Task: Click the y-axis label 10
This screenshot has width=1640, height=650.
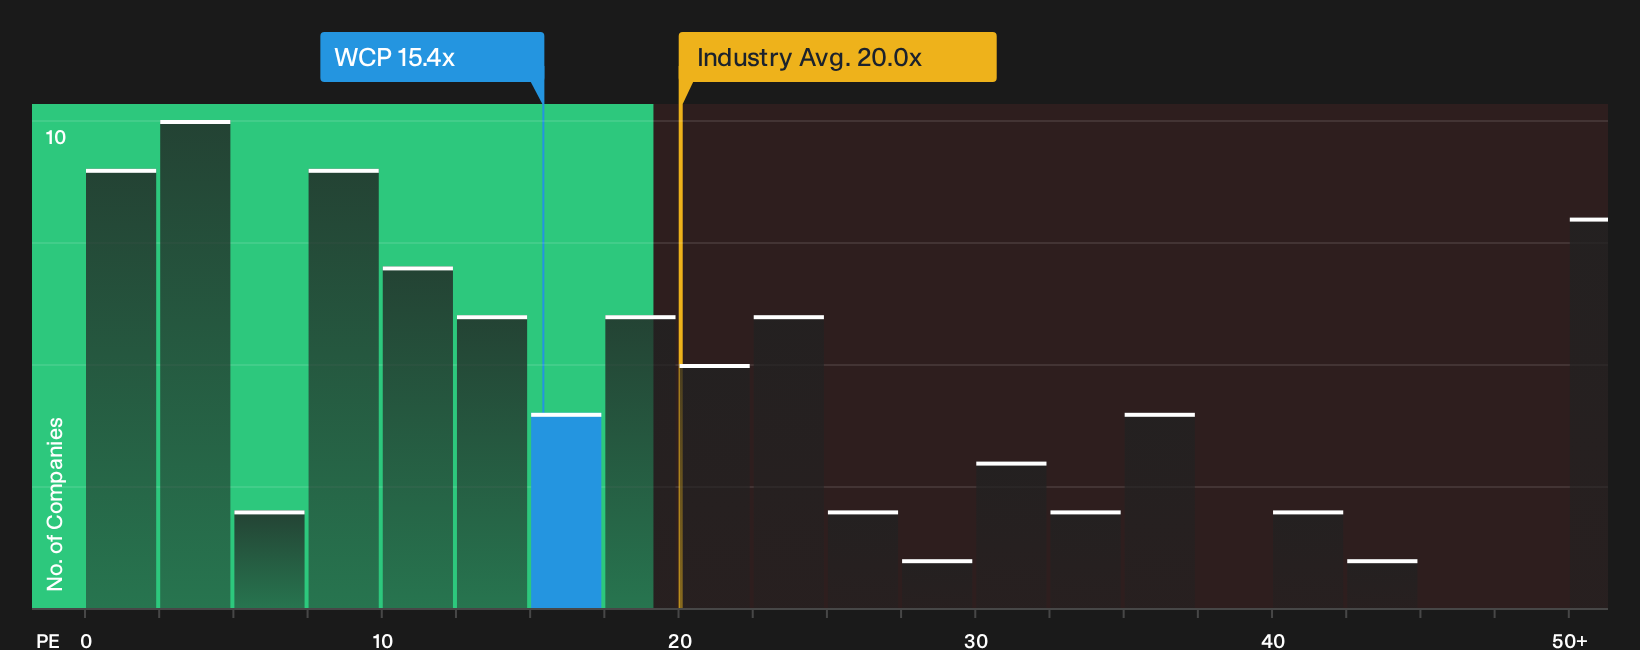Action: [56, 137]
